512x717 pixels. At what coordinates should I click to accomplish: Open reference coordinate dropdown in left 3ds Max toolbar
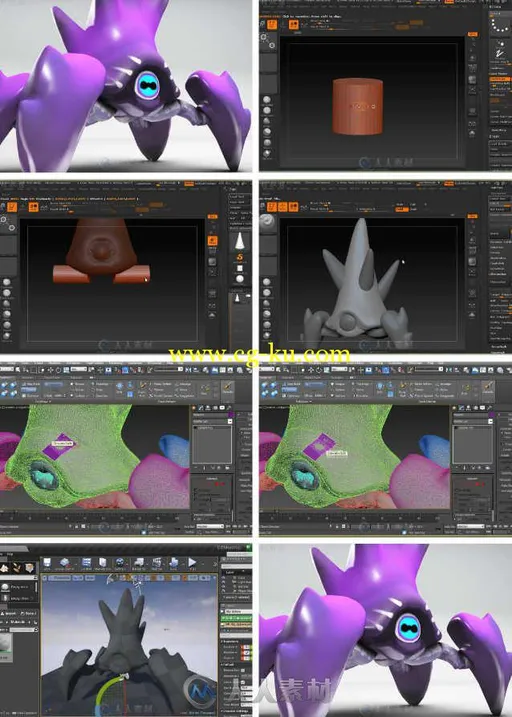click(79, 369)
